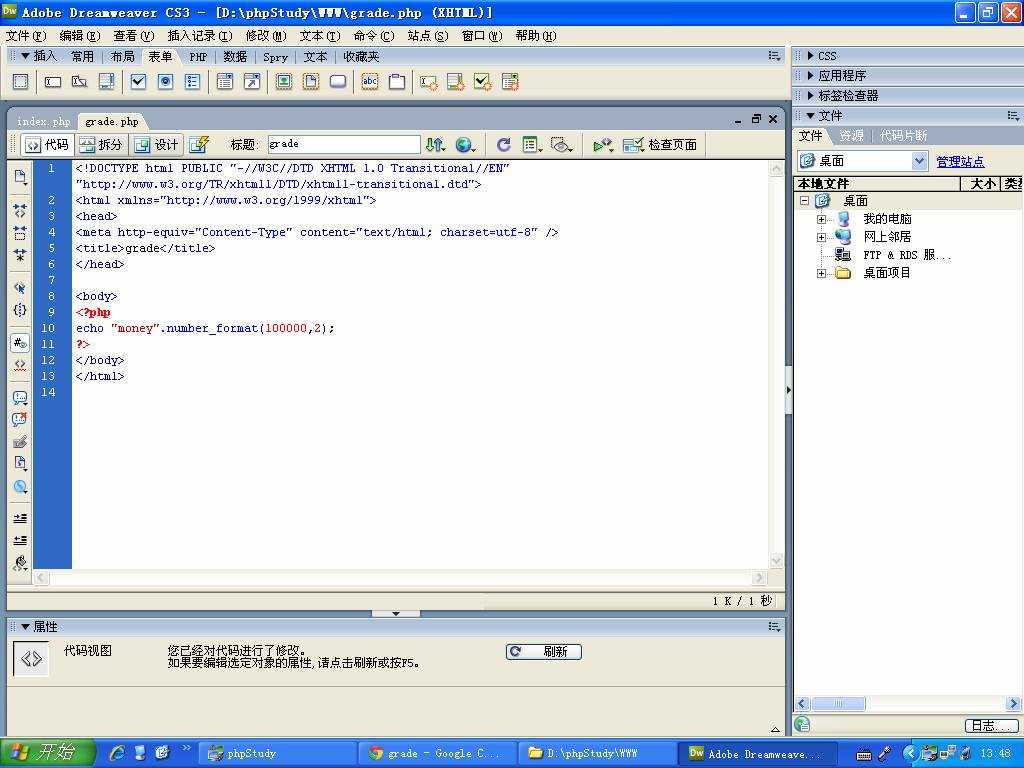Image resolution: width=1024 pixels, height=768 pixels.
Task: Insert a form button element
Action: point(338,82)
